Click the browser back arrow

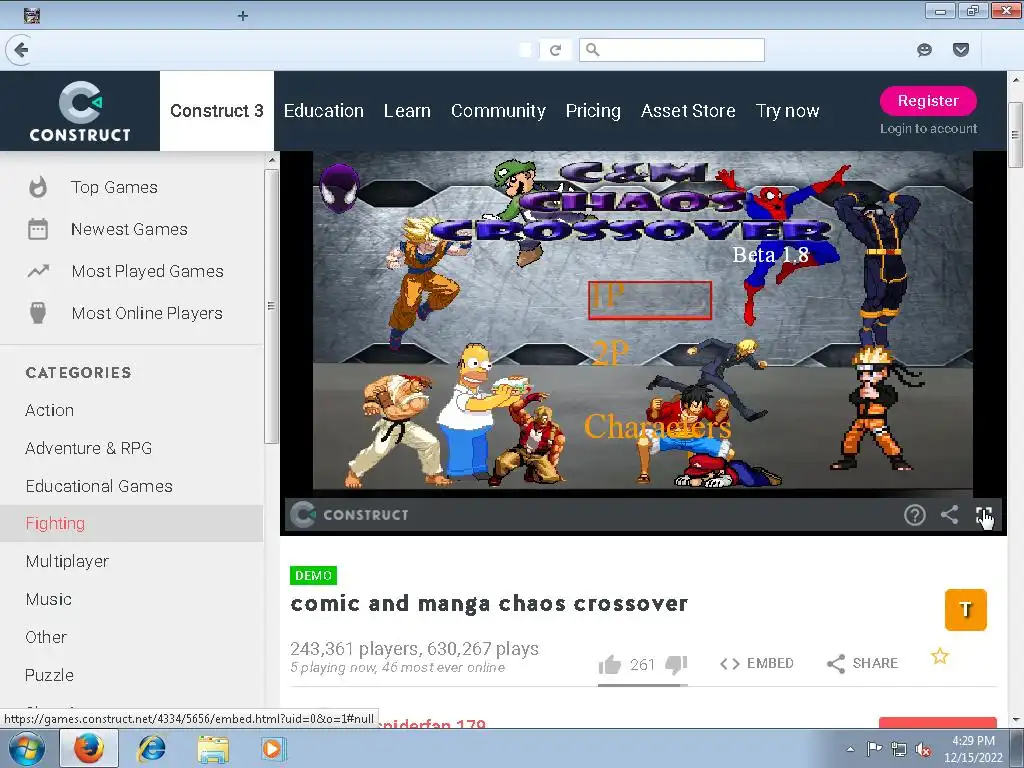pos(21,50)
